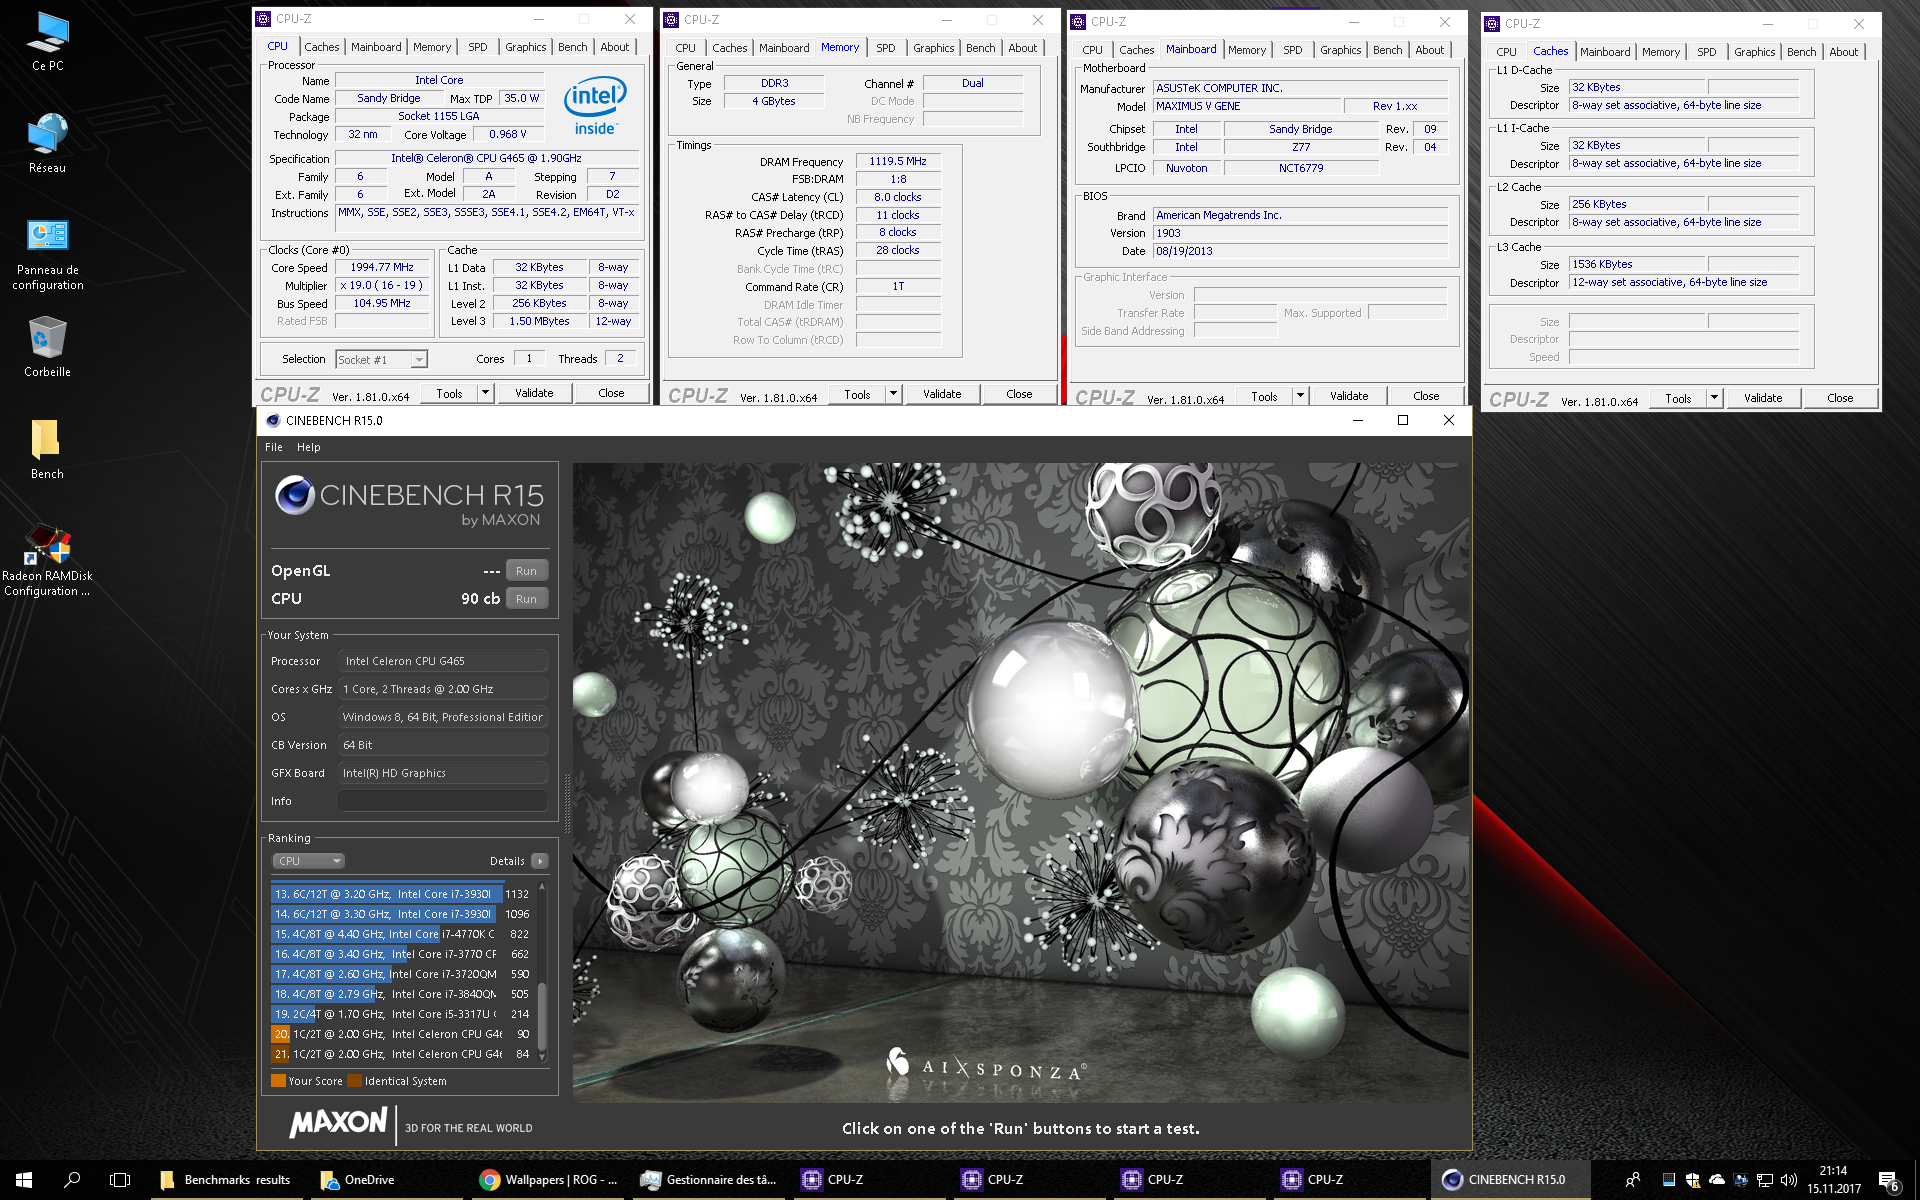Open Task View from the taskbar
The width and height of the screenshot is (1920, 1200).
(x=120, y=1180)
